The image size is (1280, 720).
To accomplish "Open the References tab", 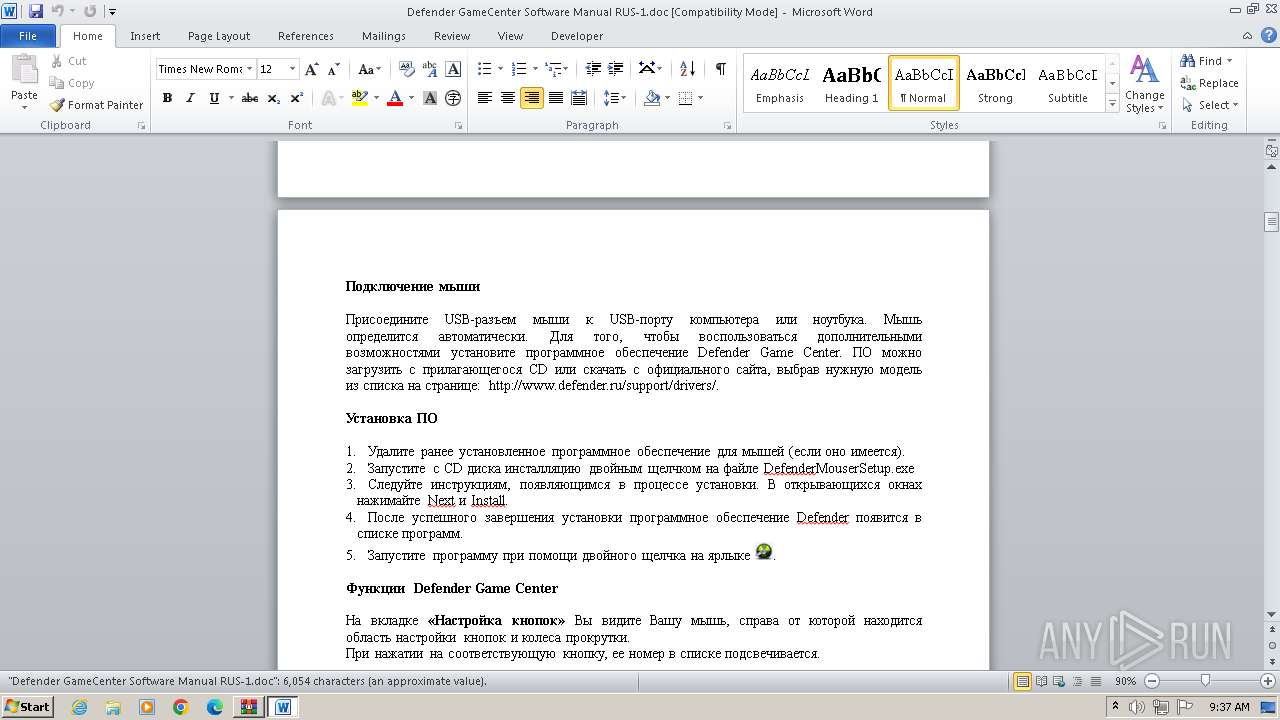I will (306, 36).
